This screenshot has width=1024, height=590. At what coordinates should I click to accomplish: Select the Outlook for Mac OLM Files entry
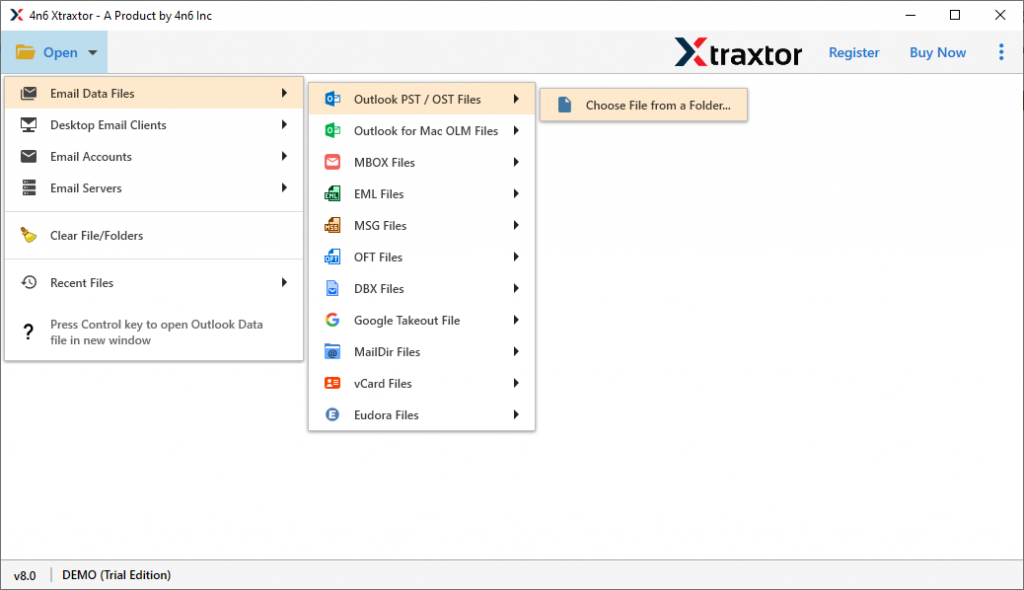click(x=422, y=131)
